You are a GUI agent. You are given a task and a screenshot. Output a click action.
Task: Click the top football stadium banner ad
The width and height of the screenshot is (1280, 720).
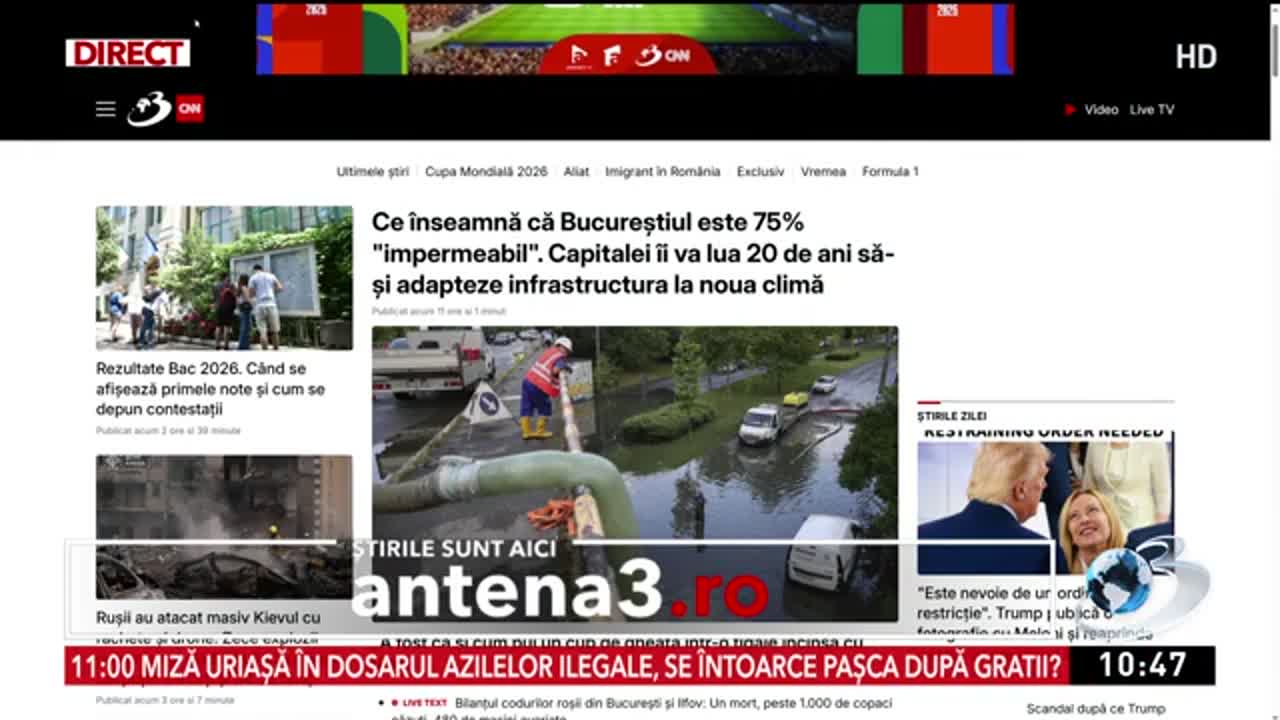[x=635, y=39]
